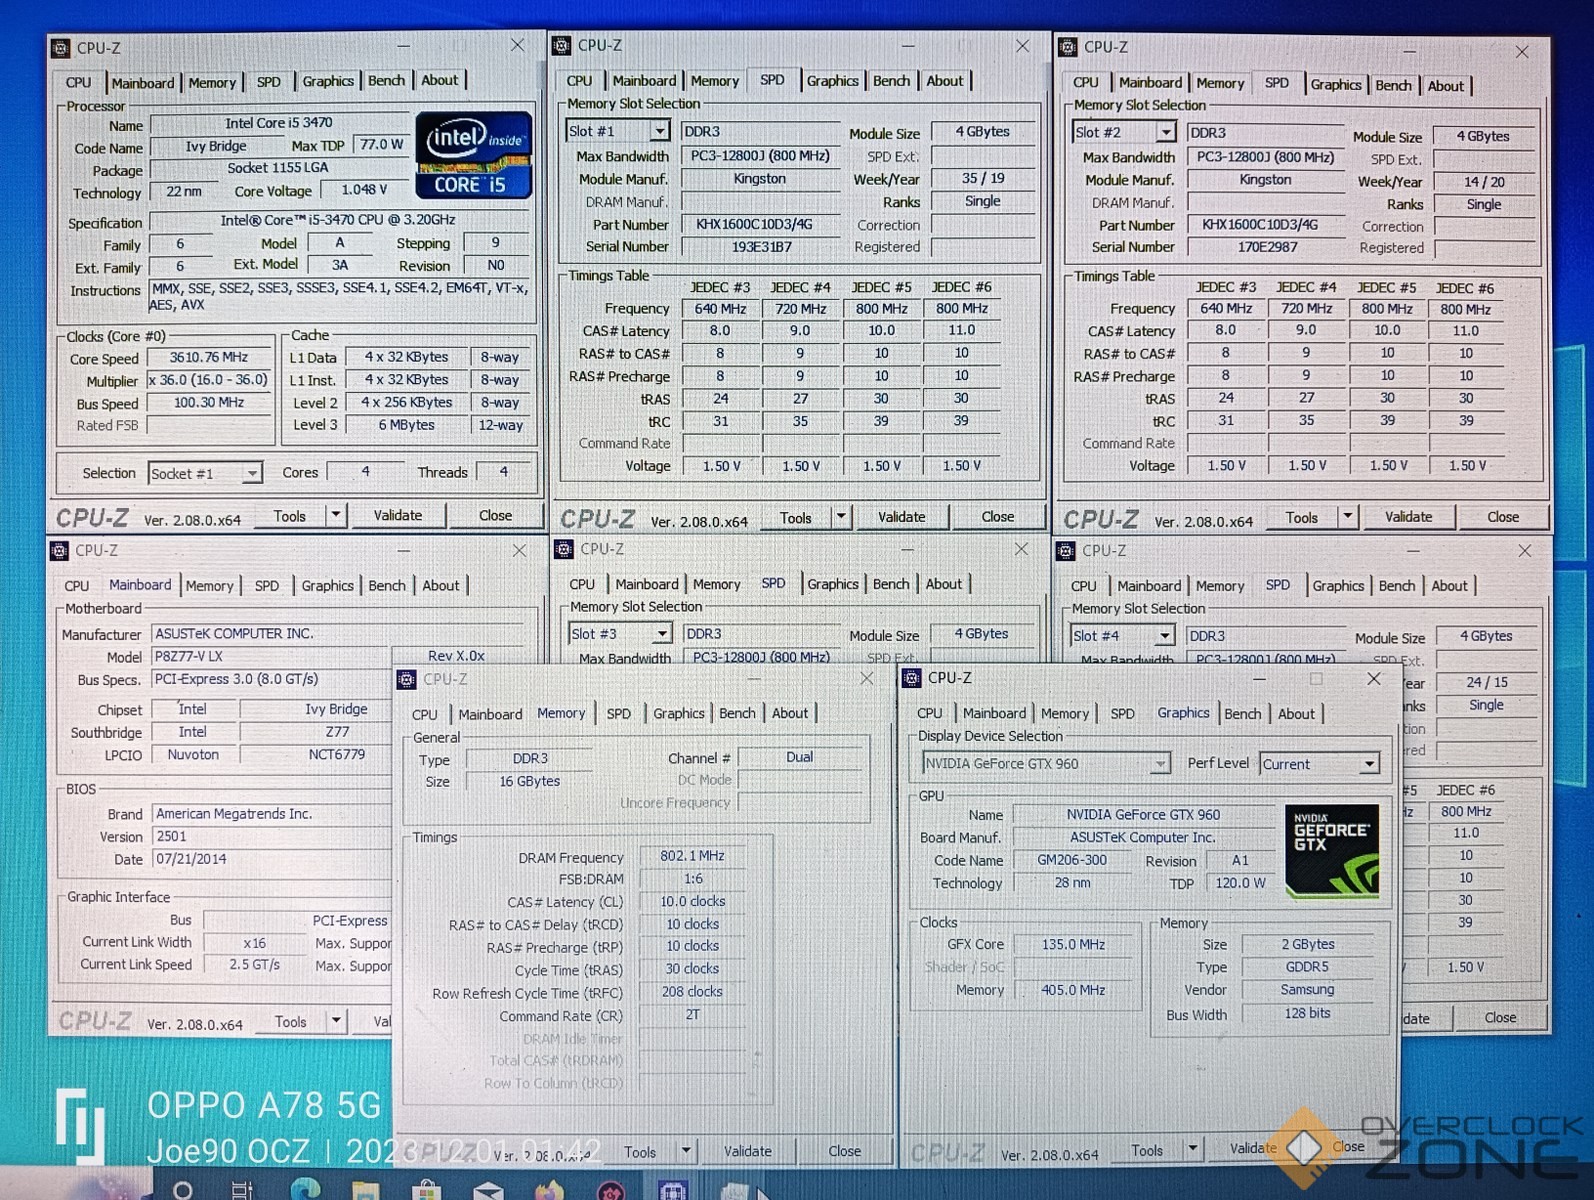This screenshot has height=1200, width=1594.
Task: Open Slot #2 memory slot dropdown
Action: coord(1166,132)
